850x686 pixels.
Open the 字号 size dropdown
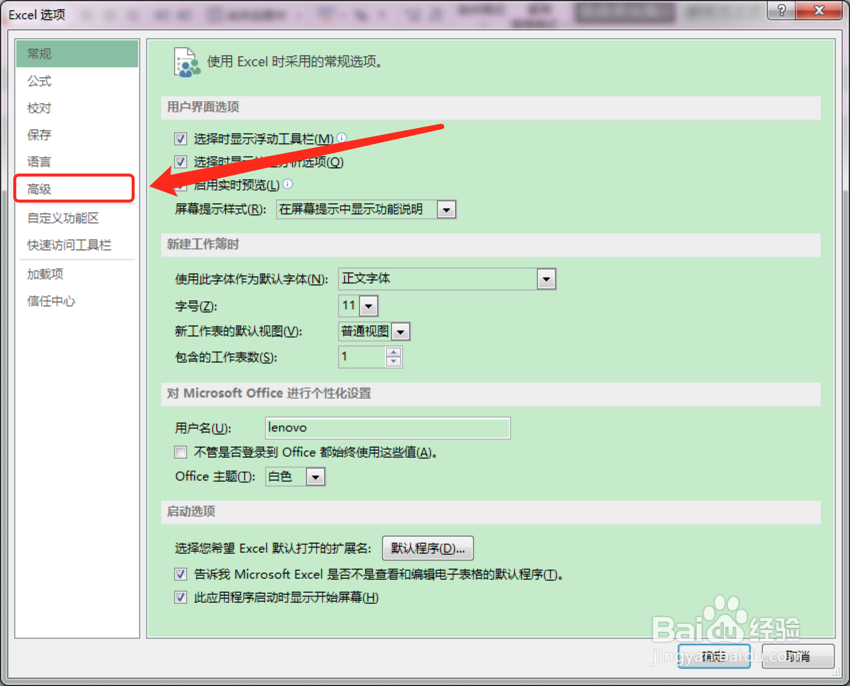tap(369, 306)
